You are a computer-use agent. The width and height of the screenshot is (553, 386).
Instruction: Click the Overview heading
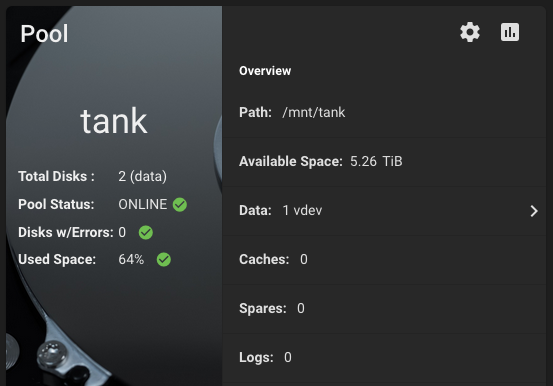point(265,71)
